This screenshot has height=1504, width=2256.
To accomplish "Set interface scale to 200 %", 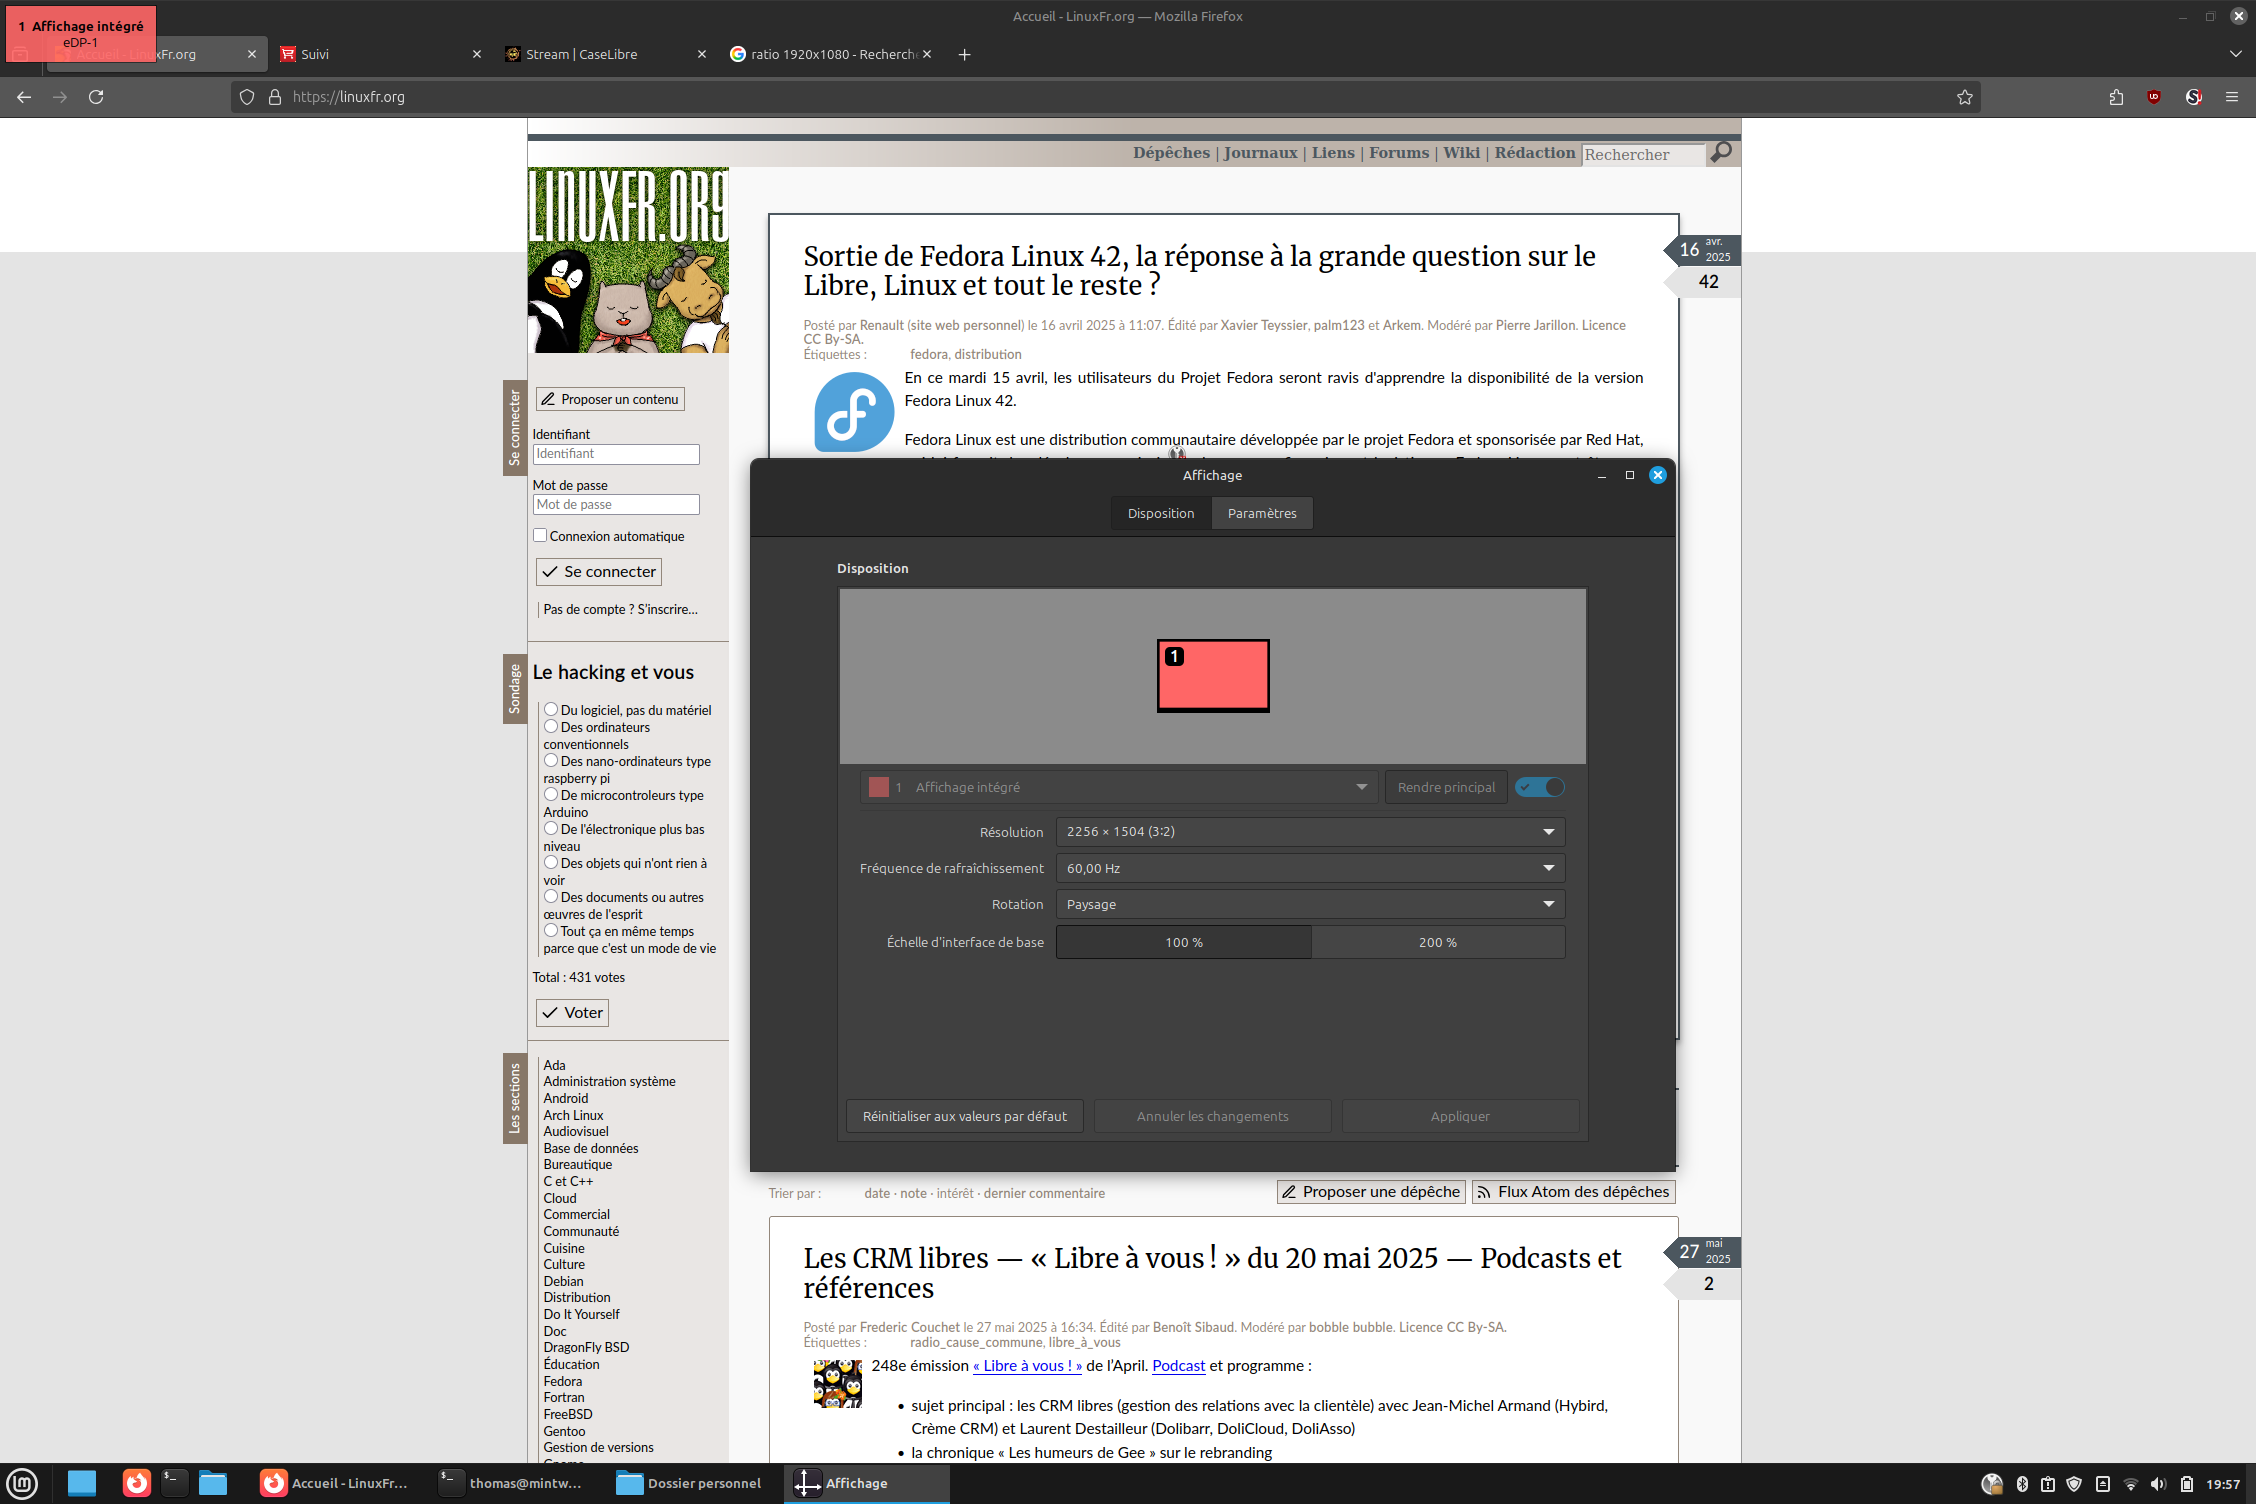I will (x=1437, y=942).
